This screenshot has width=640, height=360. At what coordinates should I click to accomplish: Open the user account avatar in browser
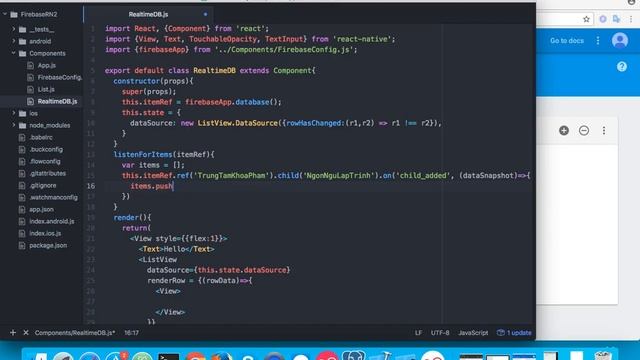(x=620, y=40)
